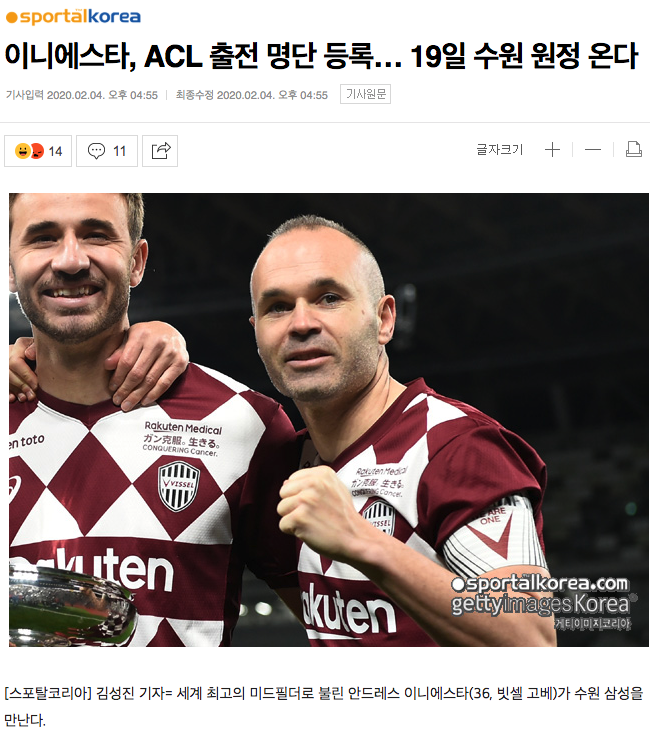Click the angry red emoji reaction
650x733 pixels.
point(37,151)
